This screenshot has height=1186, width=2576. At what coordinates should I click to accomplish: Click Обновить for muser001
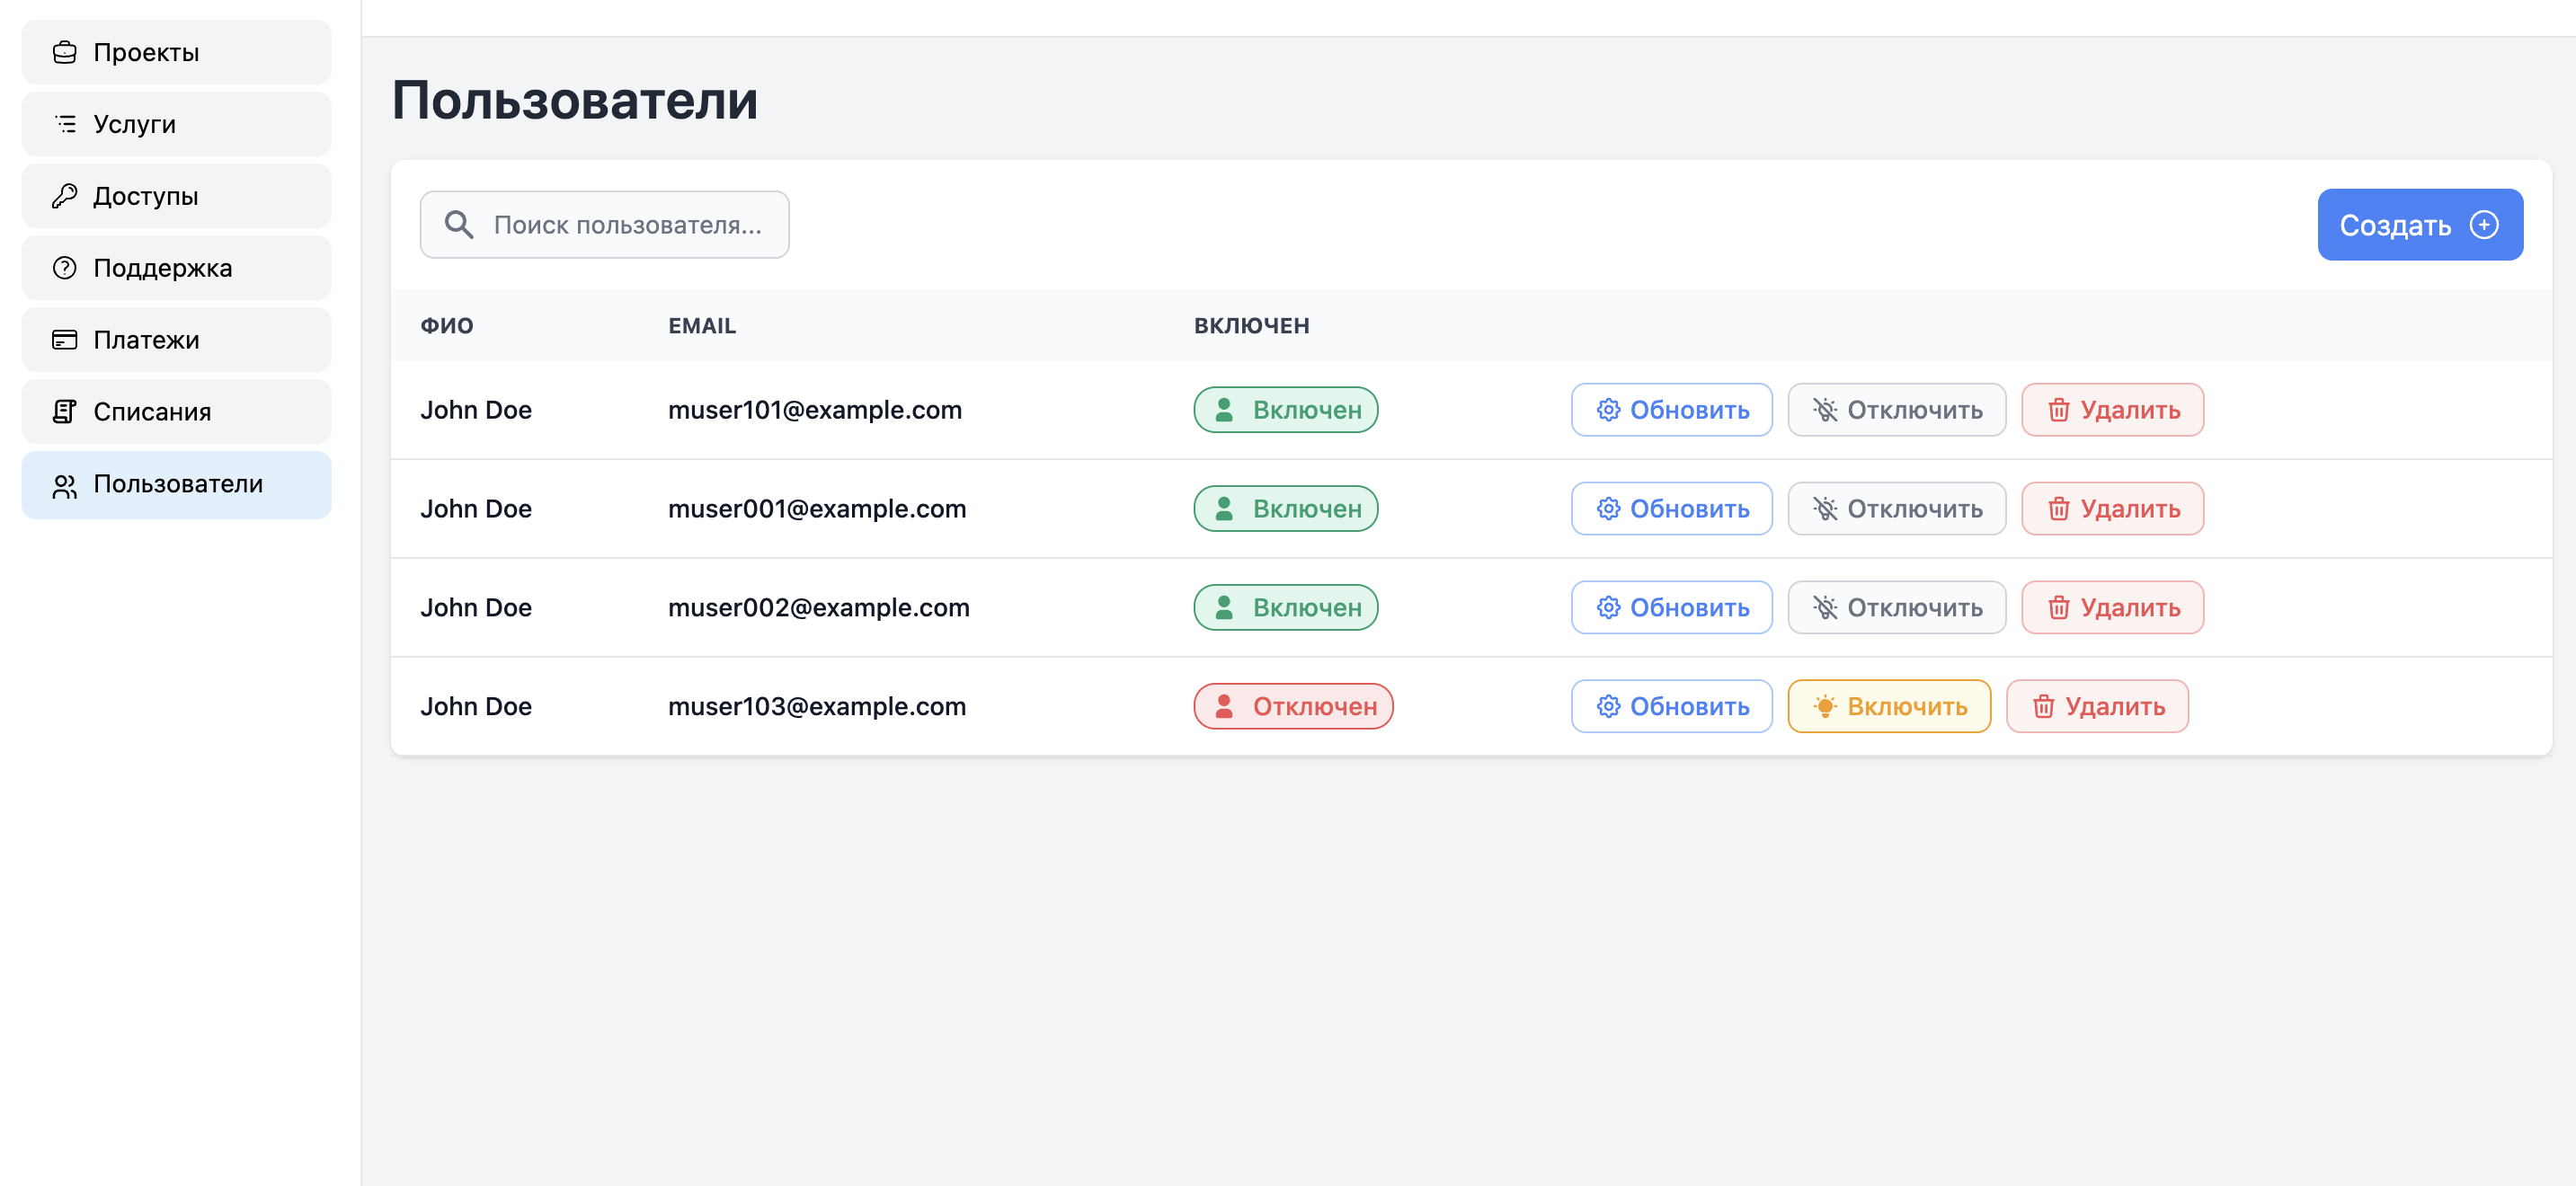1671,509
